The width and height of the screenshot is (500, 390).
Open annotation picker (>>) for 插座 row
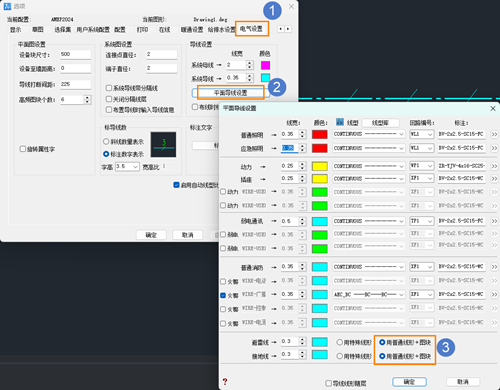click(x=494, y=179)
